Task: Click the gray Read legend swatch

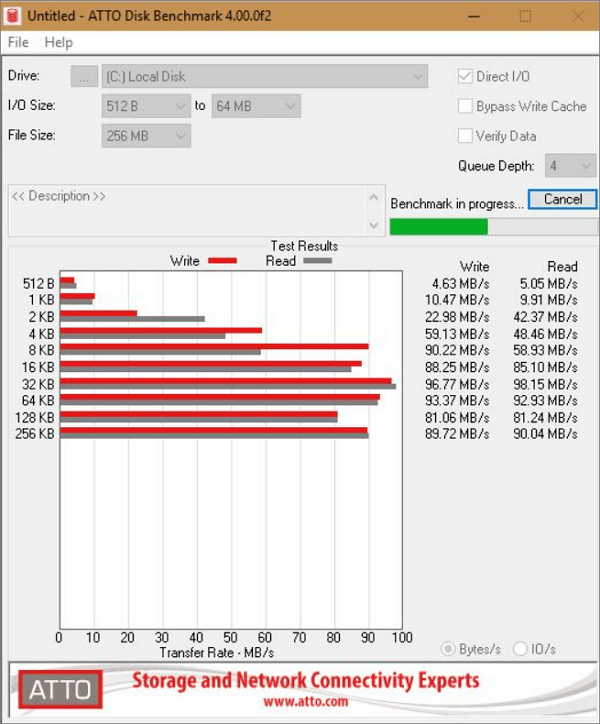Action: [316, 261]
